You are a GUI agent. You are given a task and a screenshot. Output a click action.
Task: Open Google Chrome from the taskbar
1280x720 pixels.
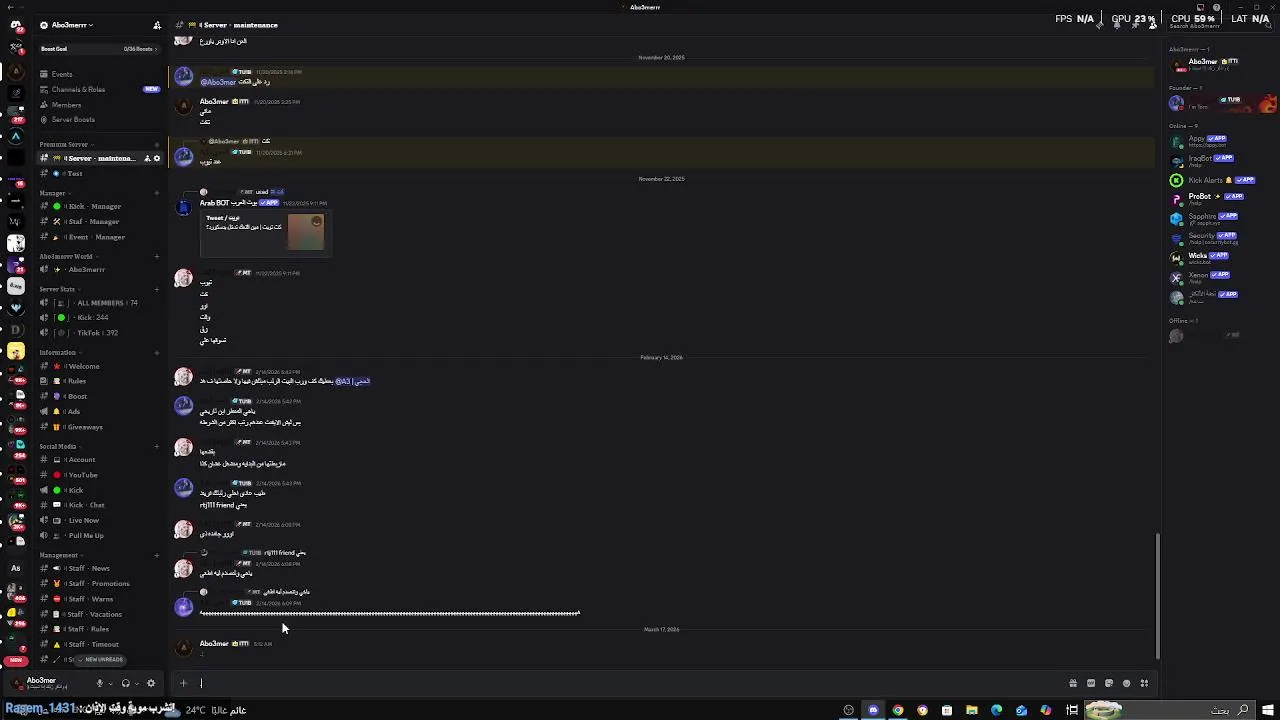(898, 710)
